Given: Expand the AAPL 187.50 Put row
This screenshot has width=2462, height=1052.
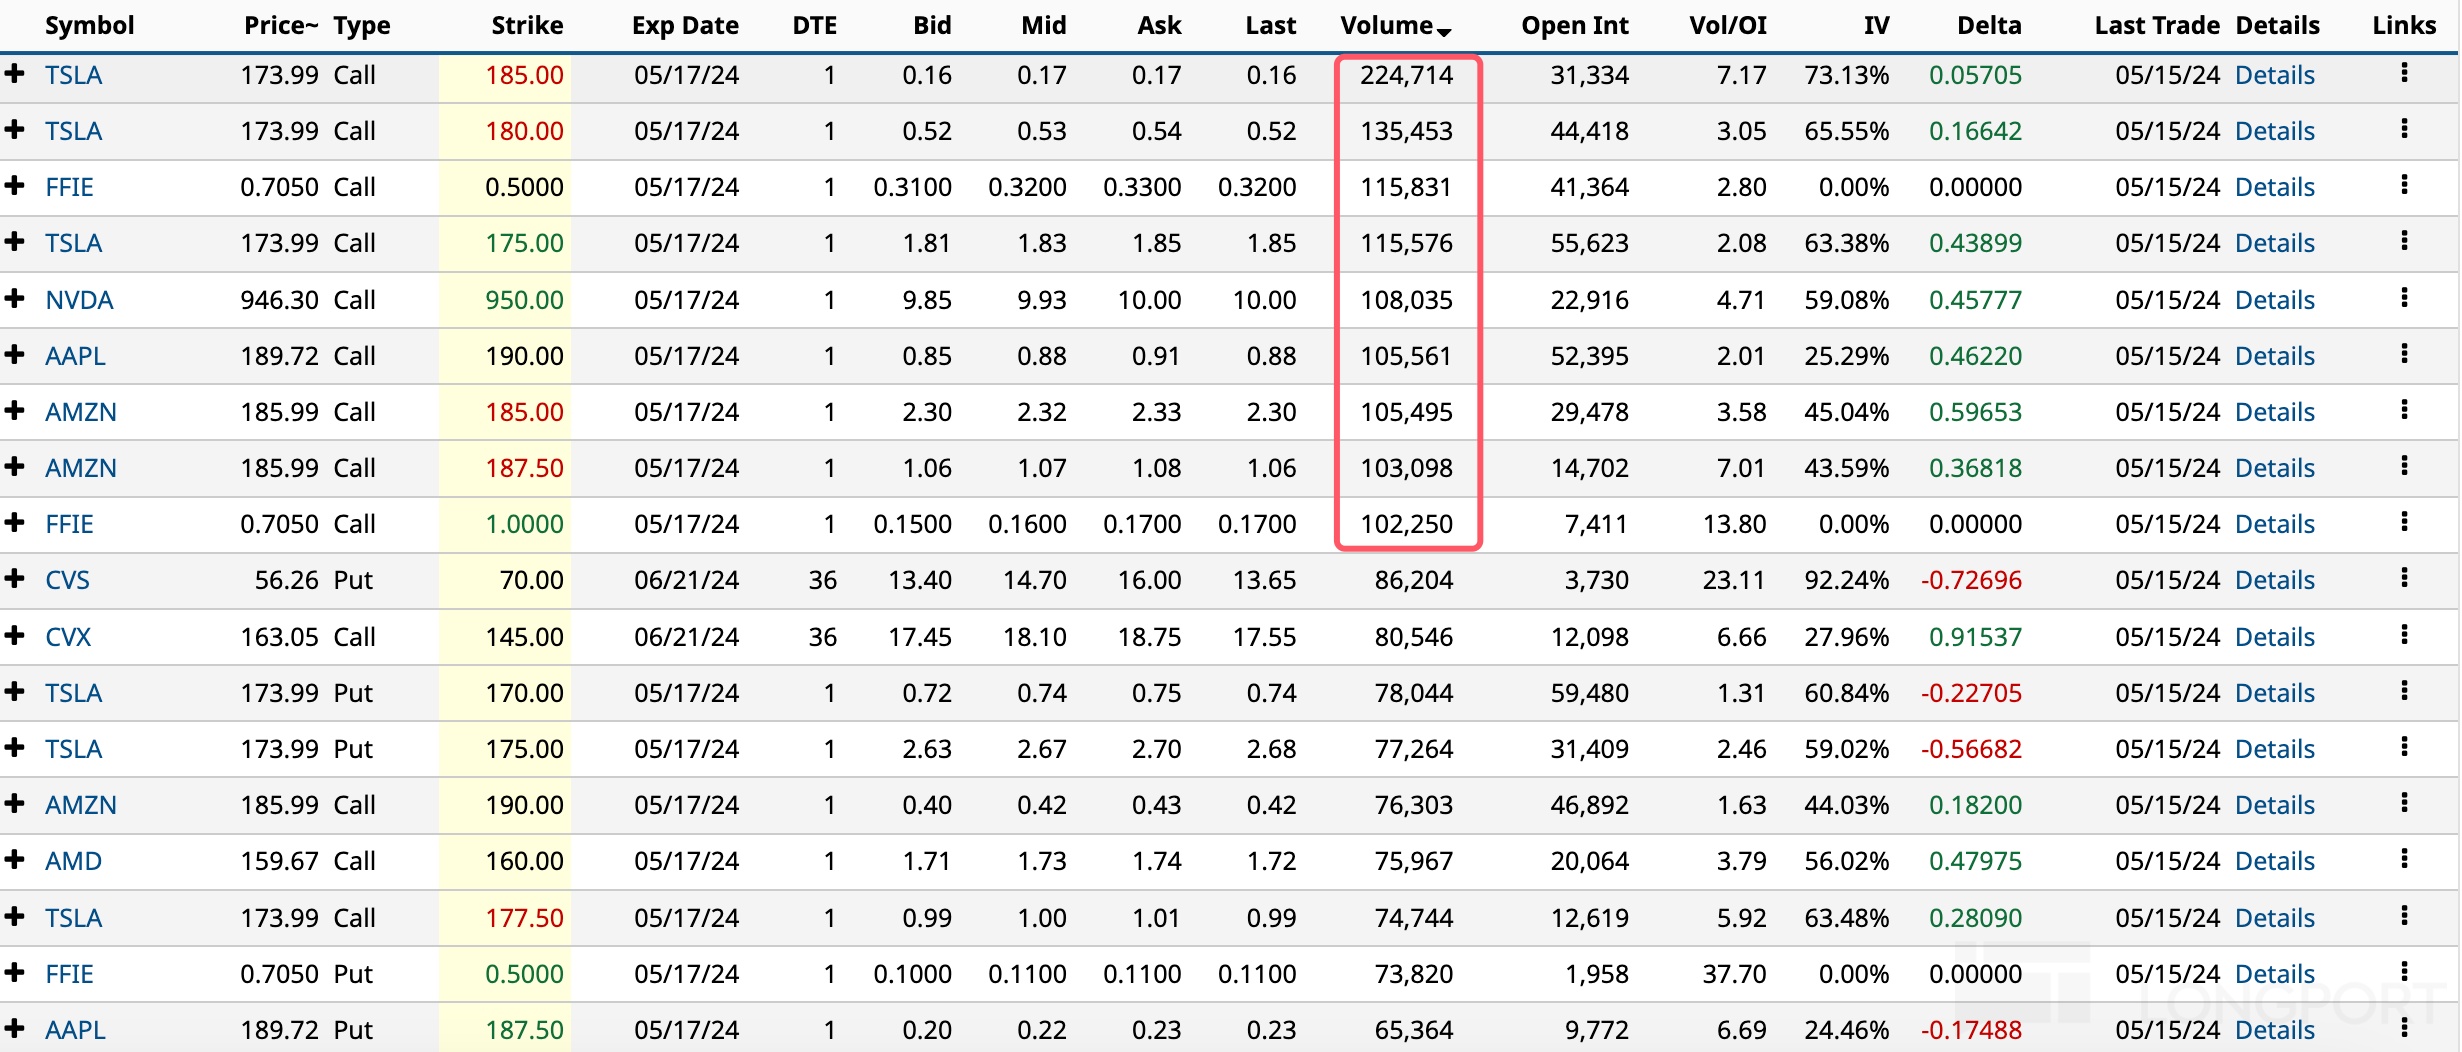Looking at the screenshot, I should 14,1028.
